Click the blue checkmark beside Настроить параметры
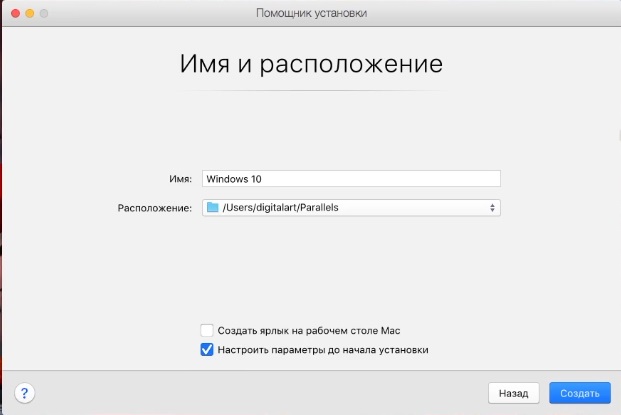The image size is (621, 415). 207,349
